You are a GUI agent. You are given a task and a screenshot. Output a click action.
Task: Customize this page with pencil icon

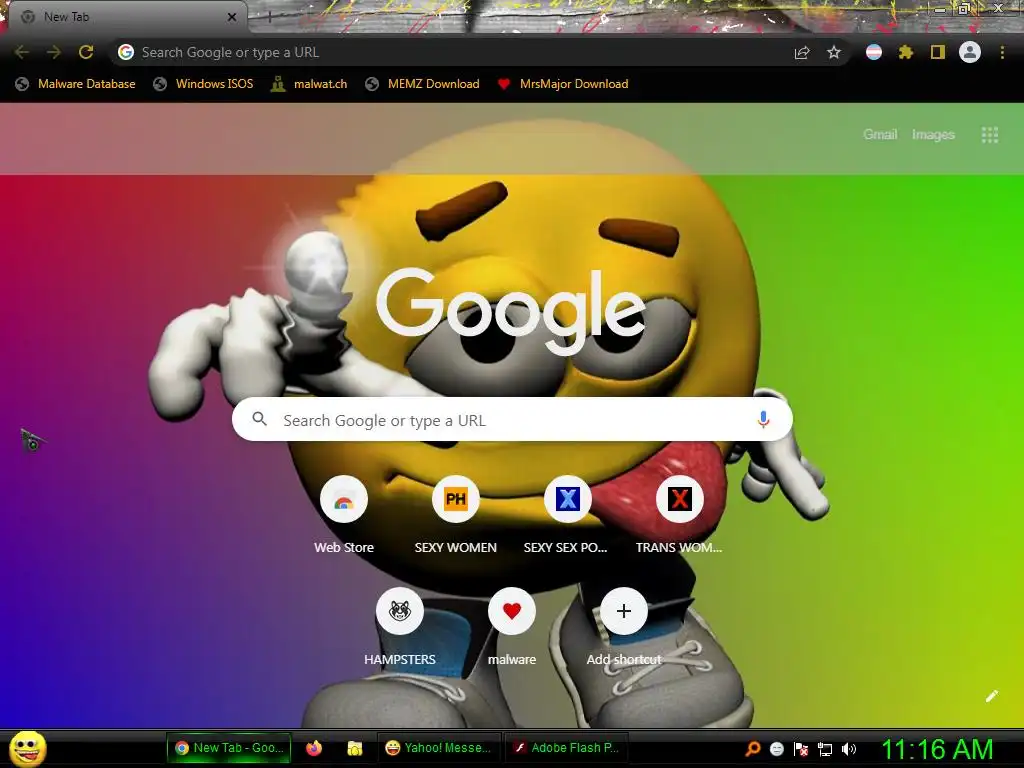point(991,696)
